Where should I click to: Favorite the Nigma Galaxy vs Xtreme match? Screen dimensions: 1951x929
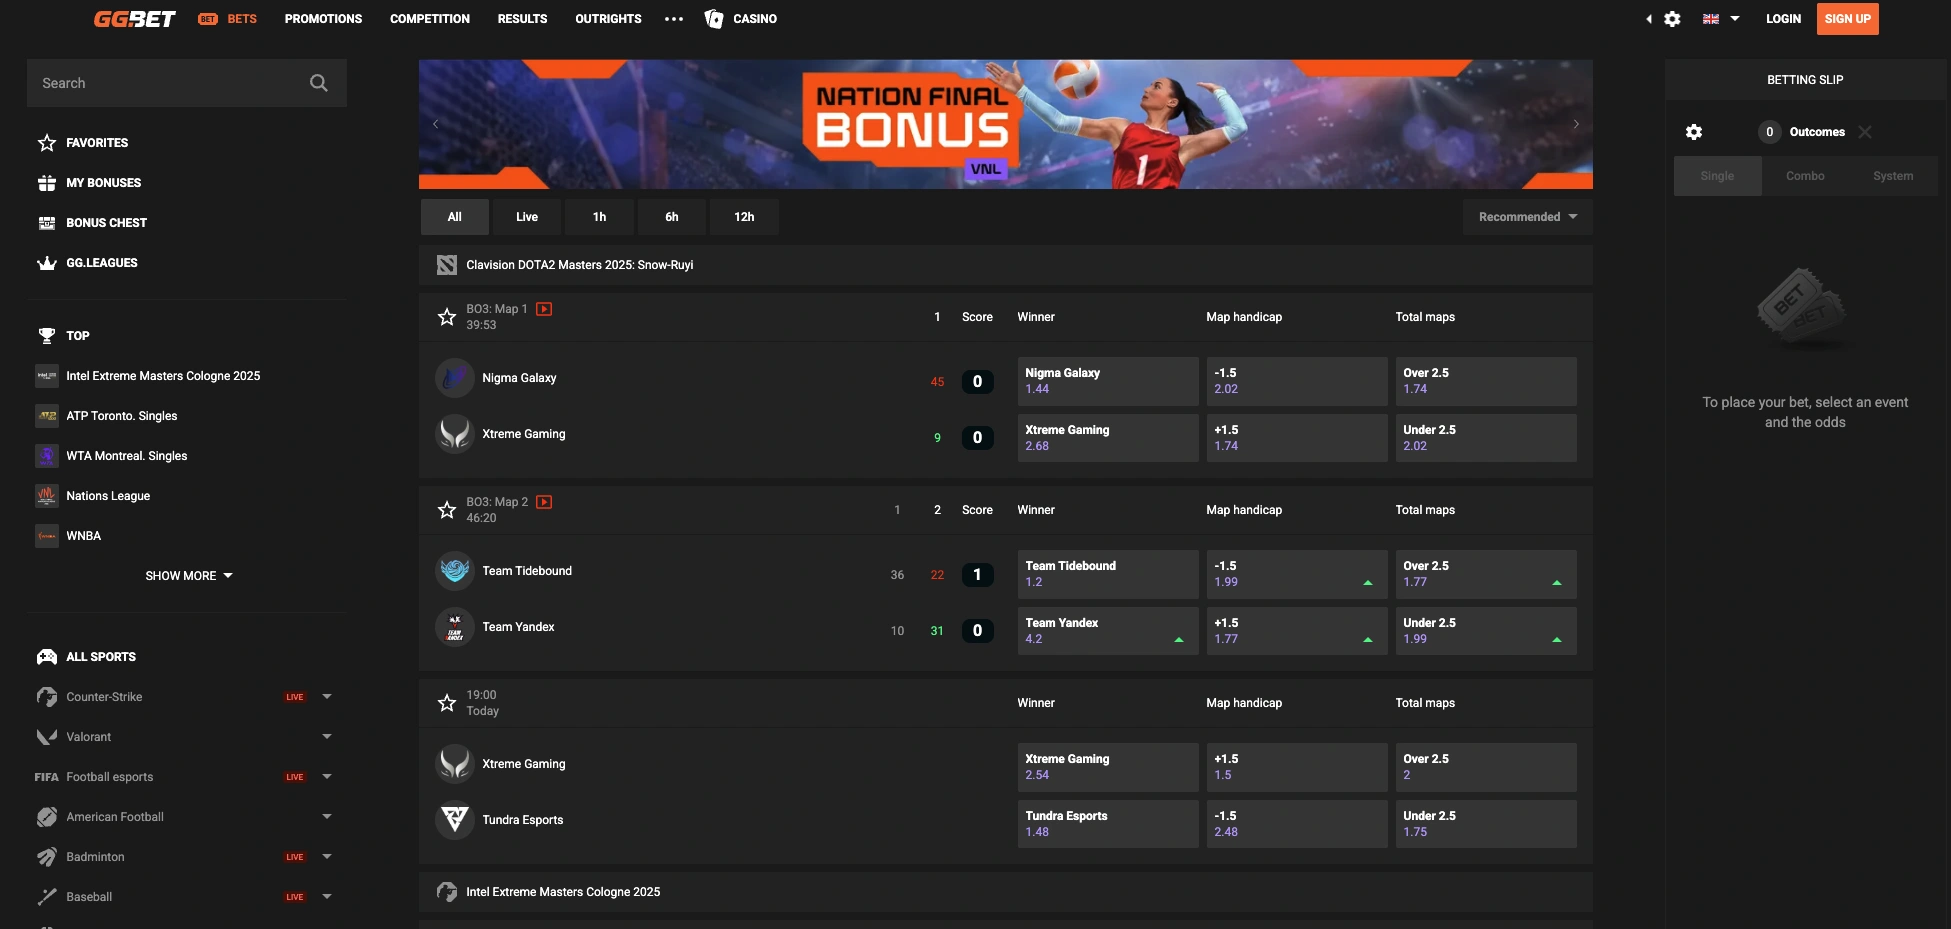[x=447, y=317]
